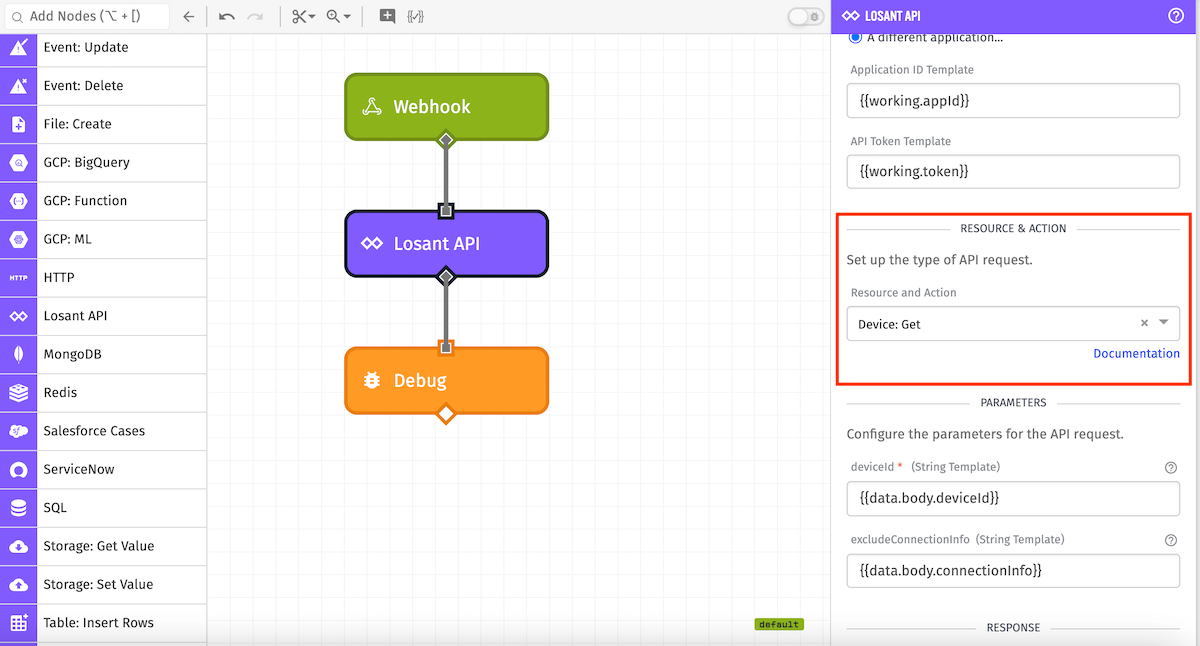Viewport: 1200px width, 646px height.
Task: Select the GCP: Function node icon
Action: coord(18,201)
